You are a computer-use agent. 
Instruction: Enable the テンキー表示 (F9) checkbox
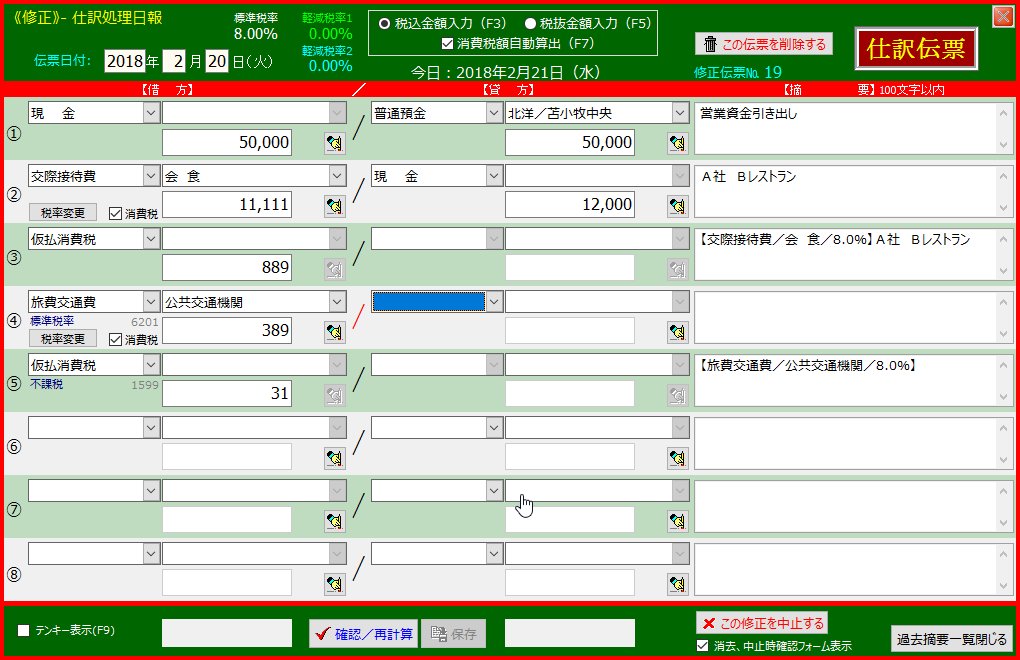[x=24, y=630]
